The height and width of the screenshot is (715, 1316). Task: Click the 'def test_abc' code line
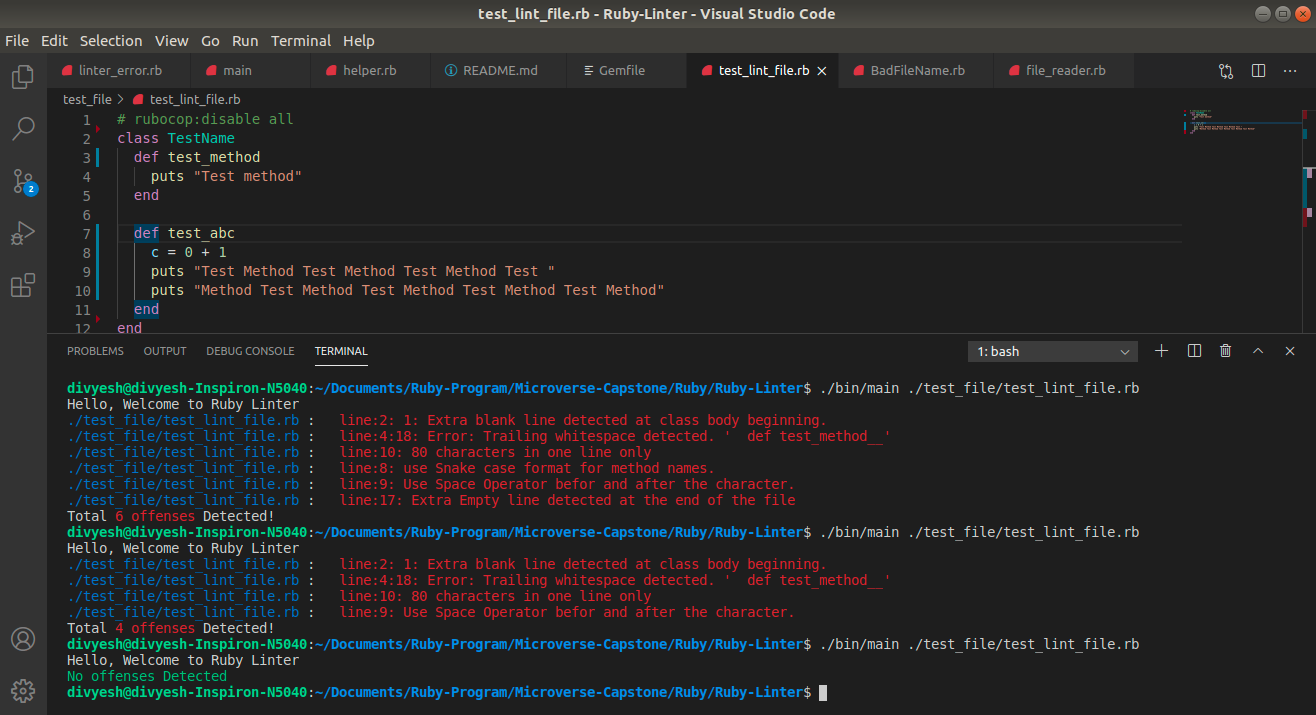point(184,234)
